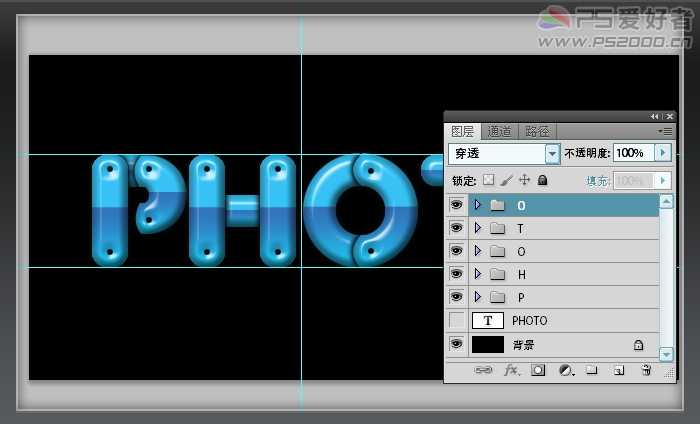Click the folder icon of the T group
The image size is (700, 424).
pyautogui.click(x=497, y=229)
